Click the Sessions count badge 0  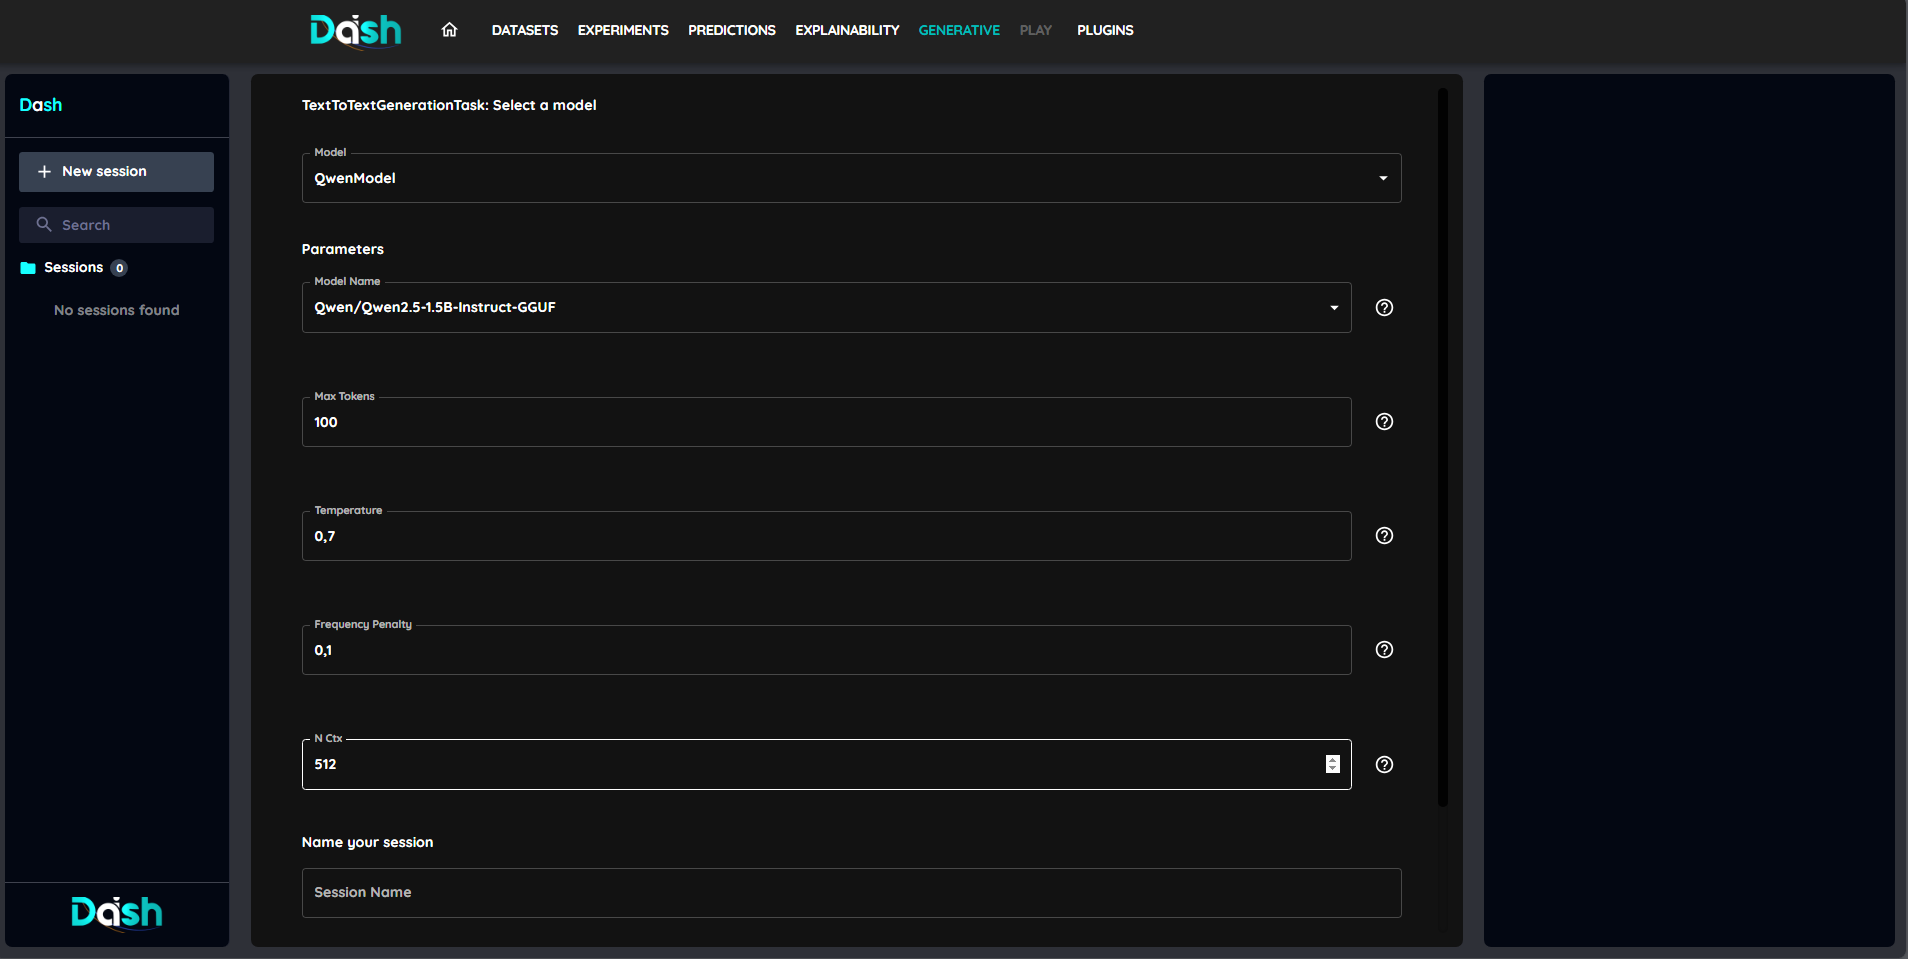119,268
